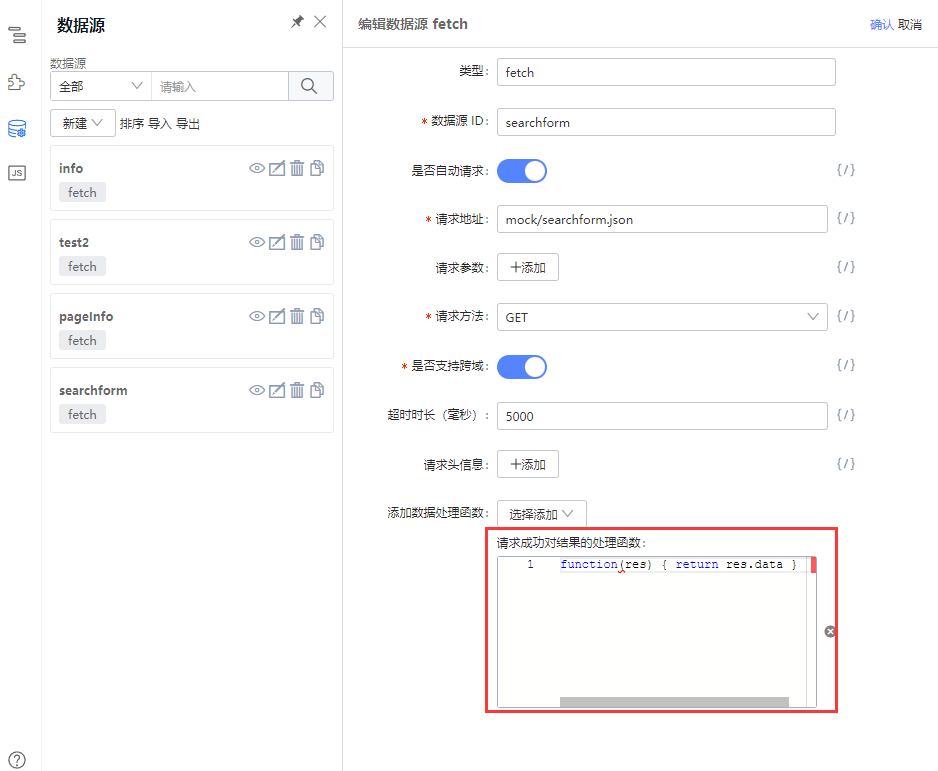Viewport: 938px width, 771px height.
Task: Preview the test2 data source
Action: (x=257, y=242)
